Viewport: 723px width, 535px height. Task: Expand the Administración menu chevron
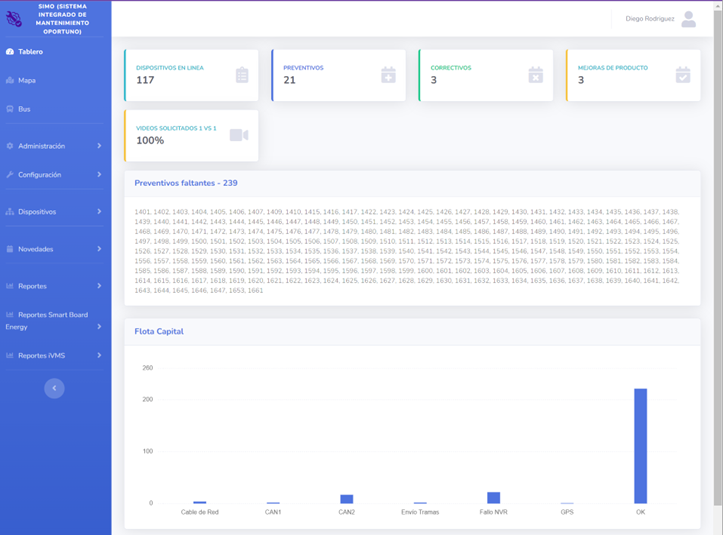tap(99, 146)
